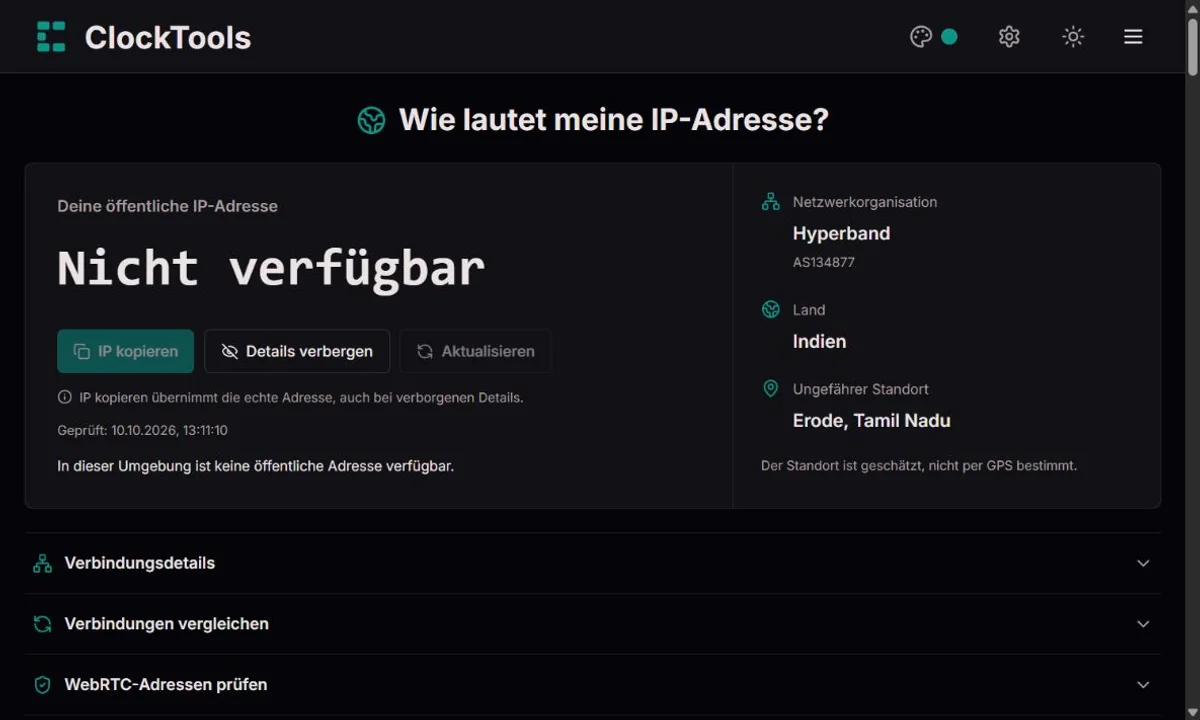
Task: Expand the Verbindungen vergleichen section
Action: (x=593, y=624)
